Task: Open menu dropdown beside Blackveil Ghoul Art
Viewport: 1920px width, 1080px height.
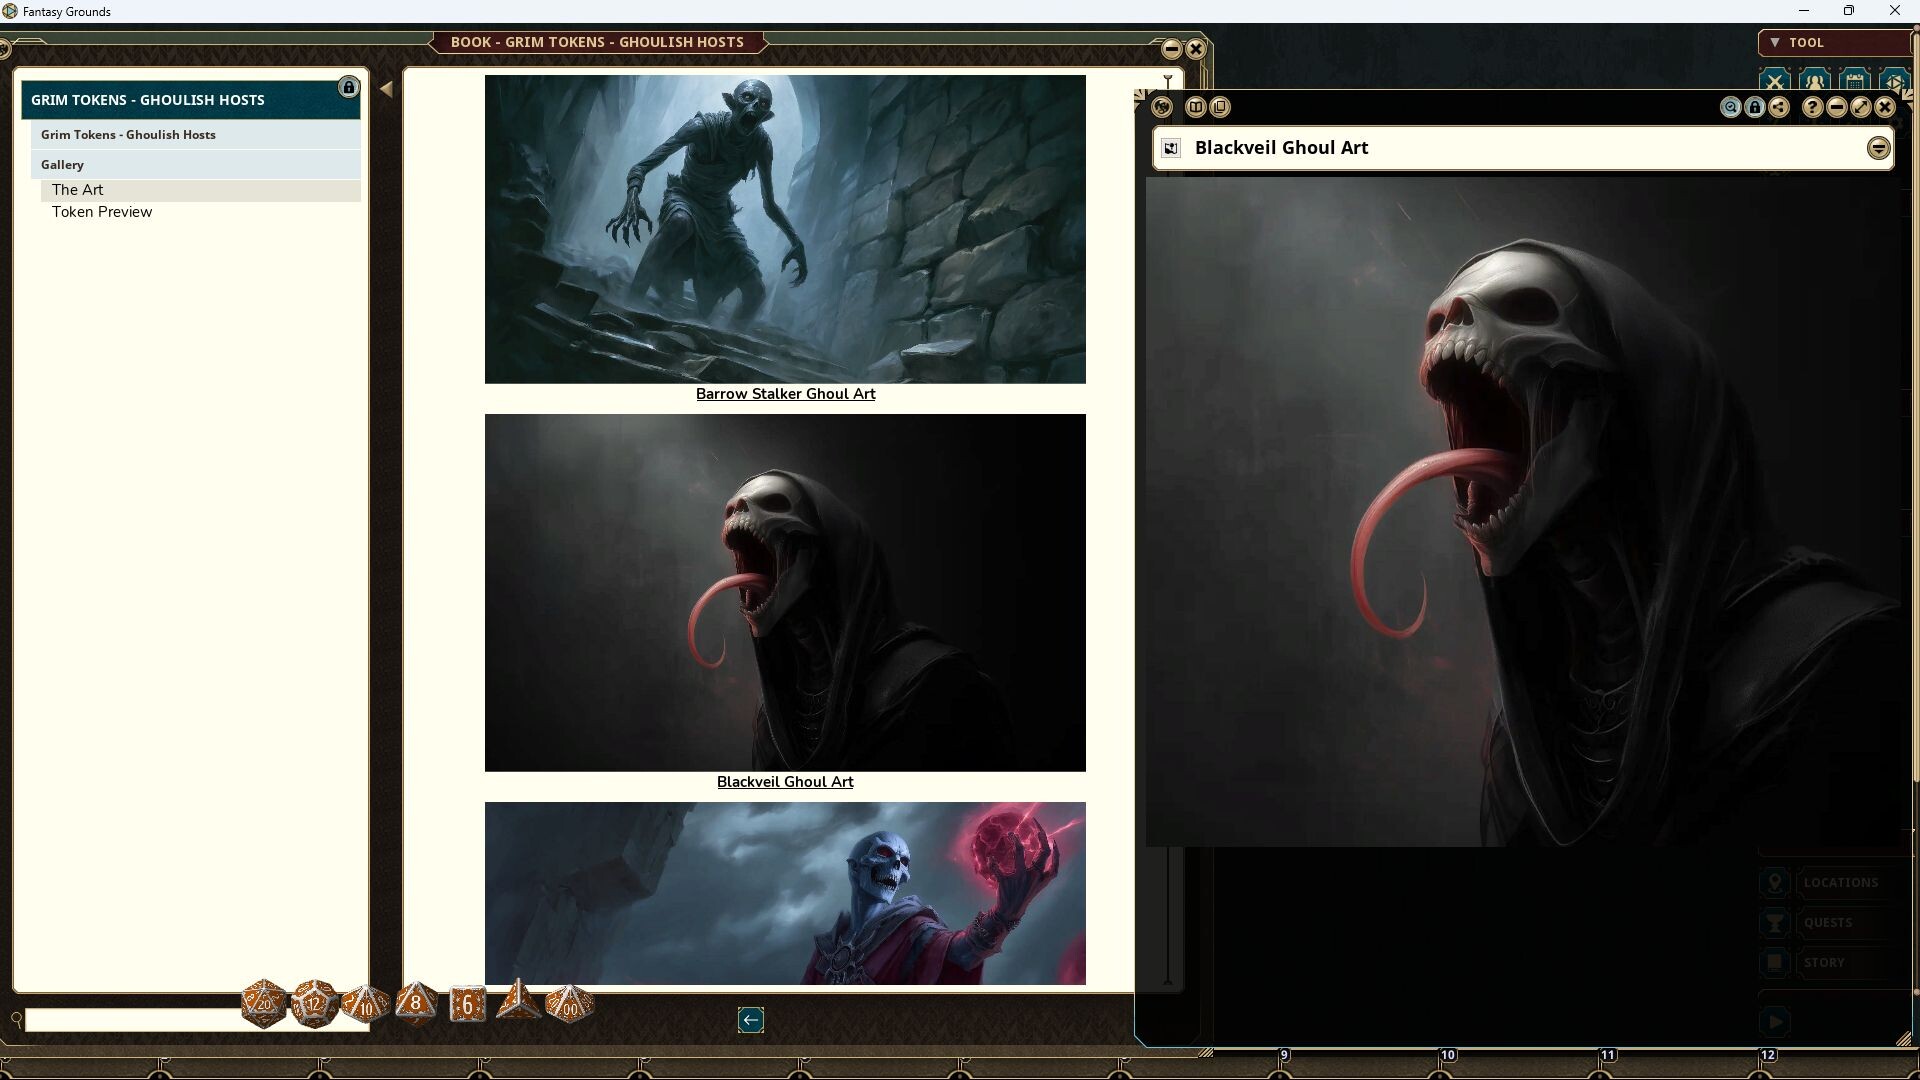Action: pos(1878,148)
